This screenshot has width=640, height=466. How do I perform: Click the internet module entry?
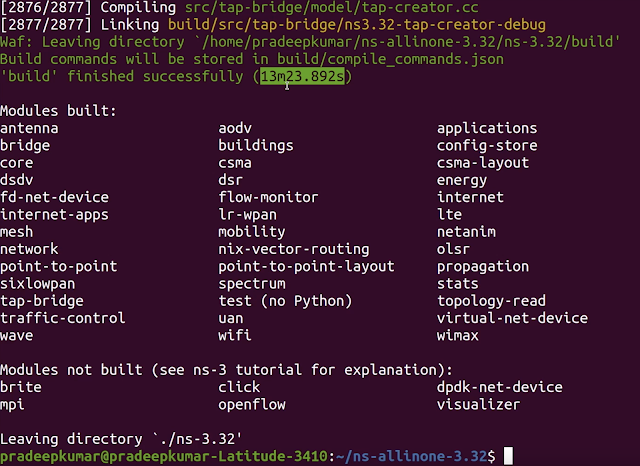pyautogui.click(x=470, y=197)
